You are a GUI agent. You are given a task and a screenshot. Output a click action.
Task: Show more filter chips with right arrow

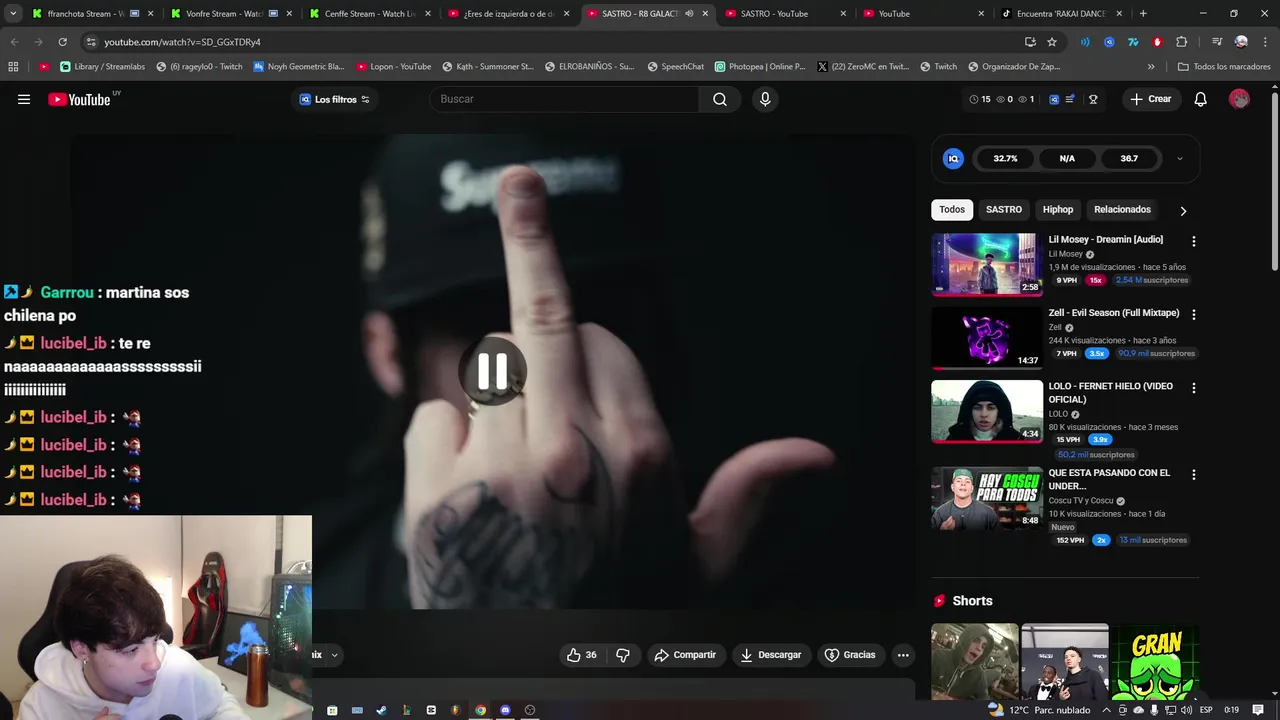tap(1183, 211)
